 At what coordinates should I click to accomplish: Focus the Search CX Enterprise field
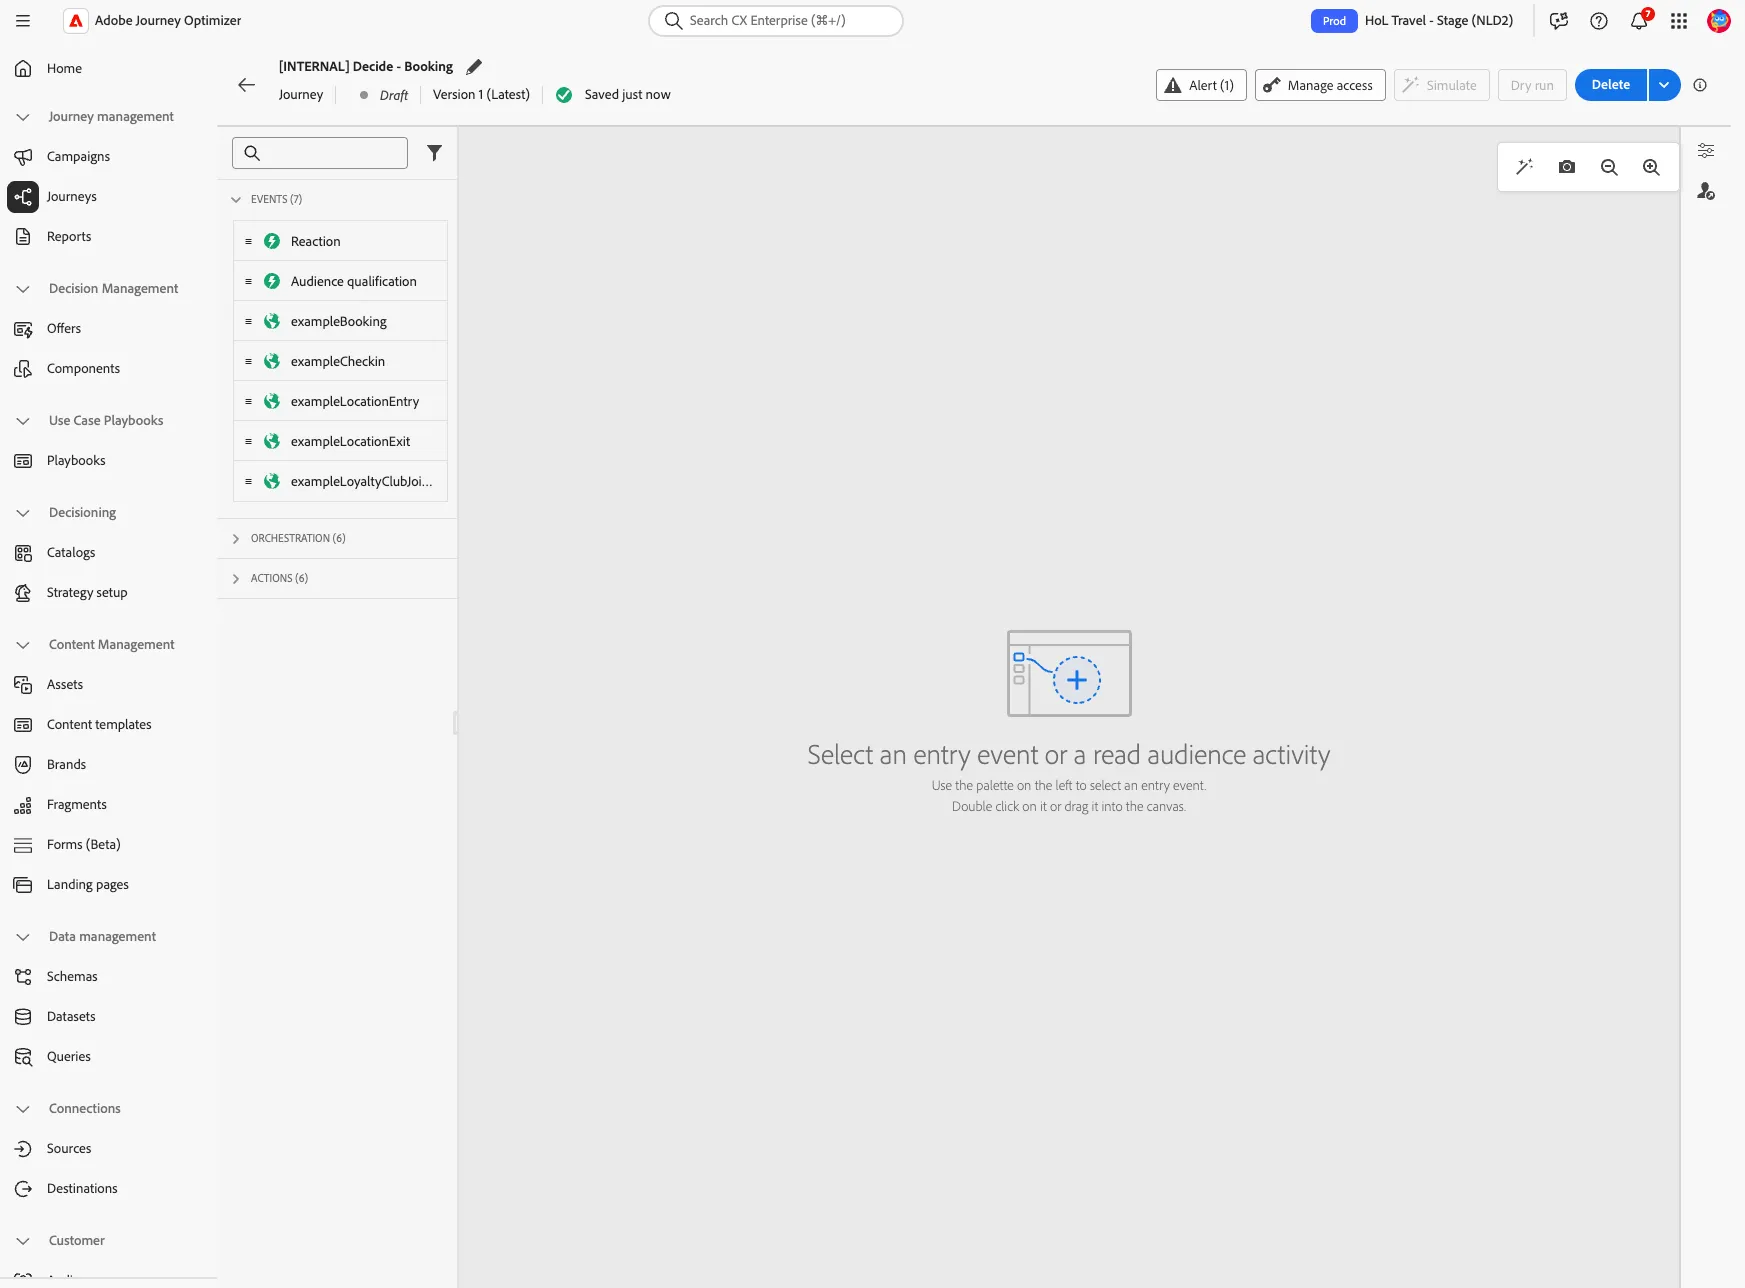[x=776, y=21]
